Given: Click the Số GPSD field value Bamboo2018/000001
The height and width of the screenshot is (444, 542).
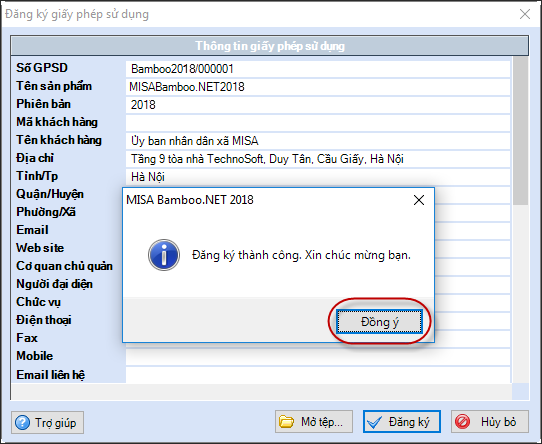Looking at the screenshot, I should pos(318,69).
